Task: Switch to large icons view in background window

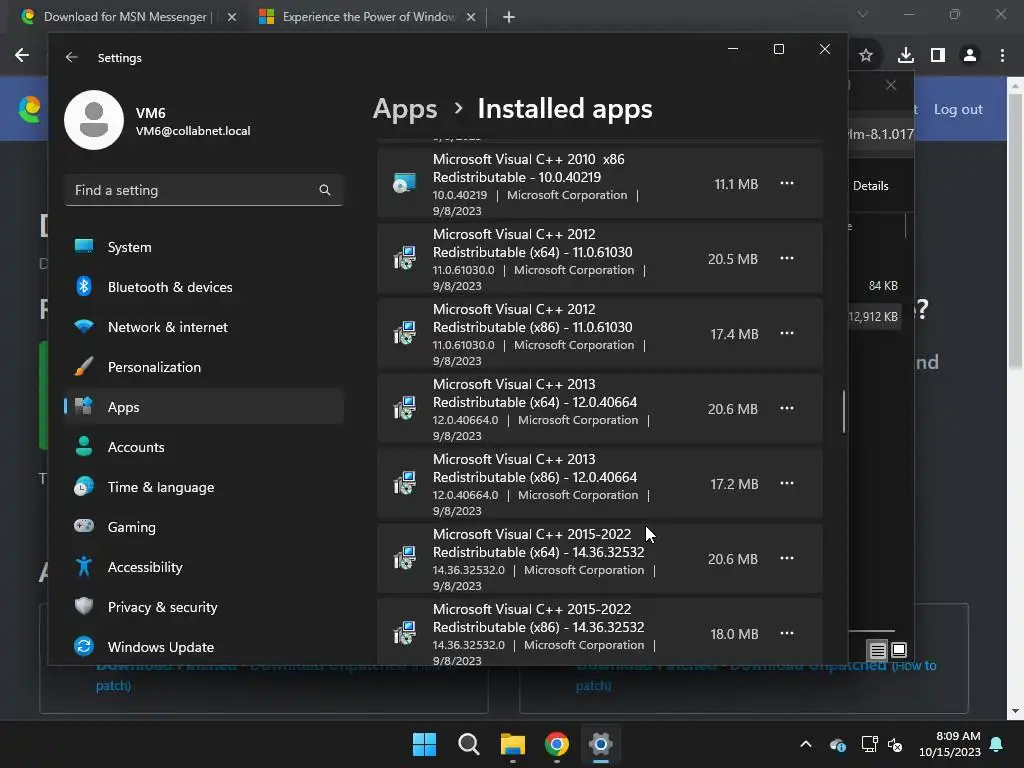Action: pos(899,650)
